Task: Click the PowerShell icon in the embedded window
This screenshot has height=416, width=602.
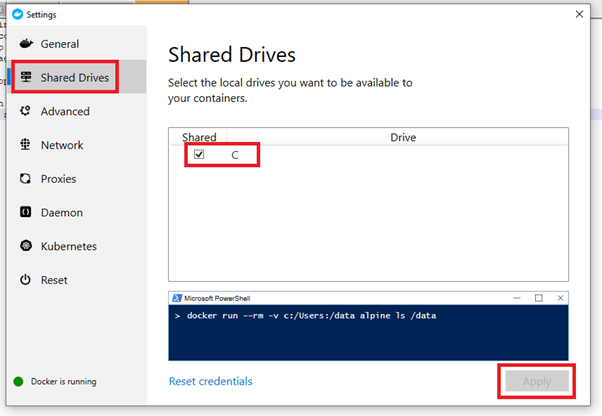Action: [177, 298]
